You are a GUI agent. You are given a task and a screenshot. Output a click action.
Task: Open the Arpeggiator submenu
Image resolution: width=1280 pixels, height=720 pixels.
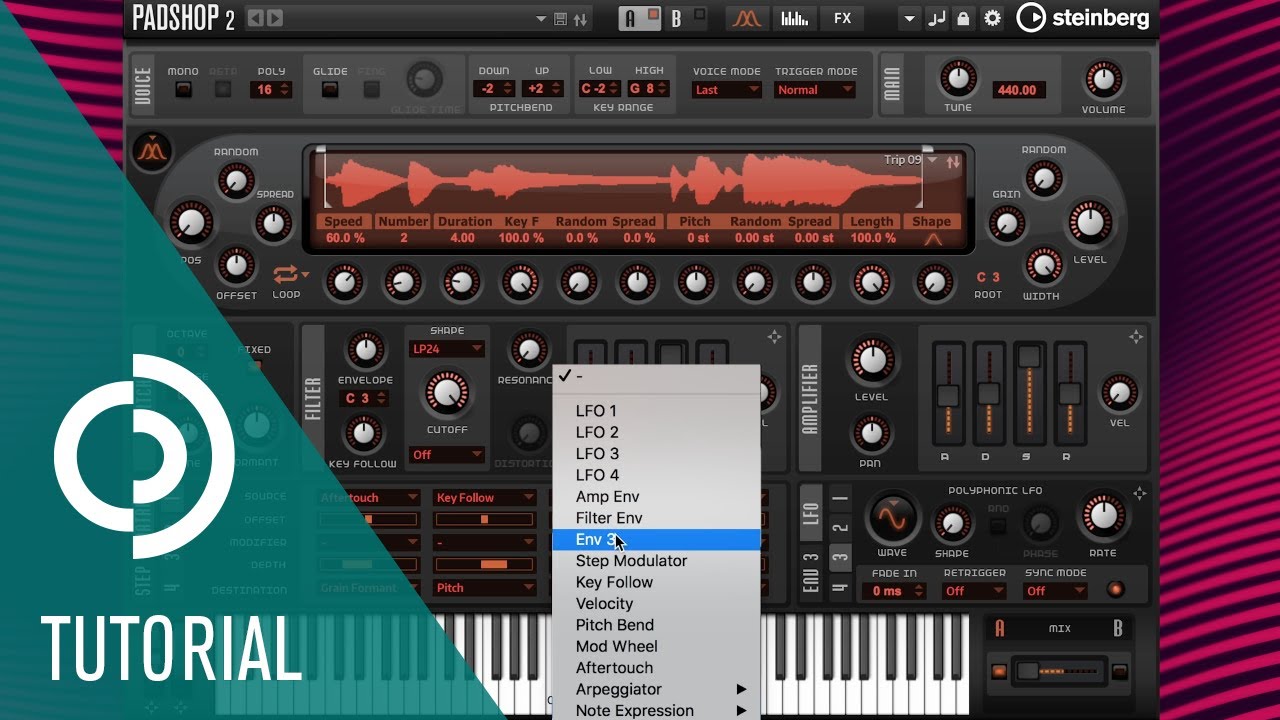click(x=656, y=689)
